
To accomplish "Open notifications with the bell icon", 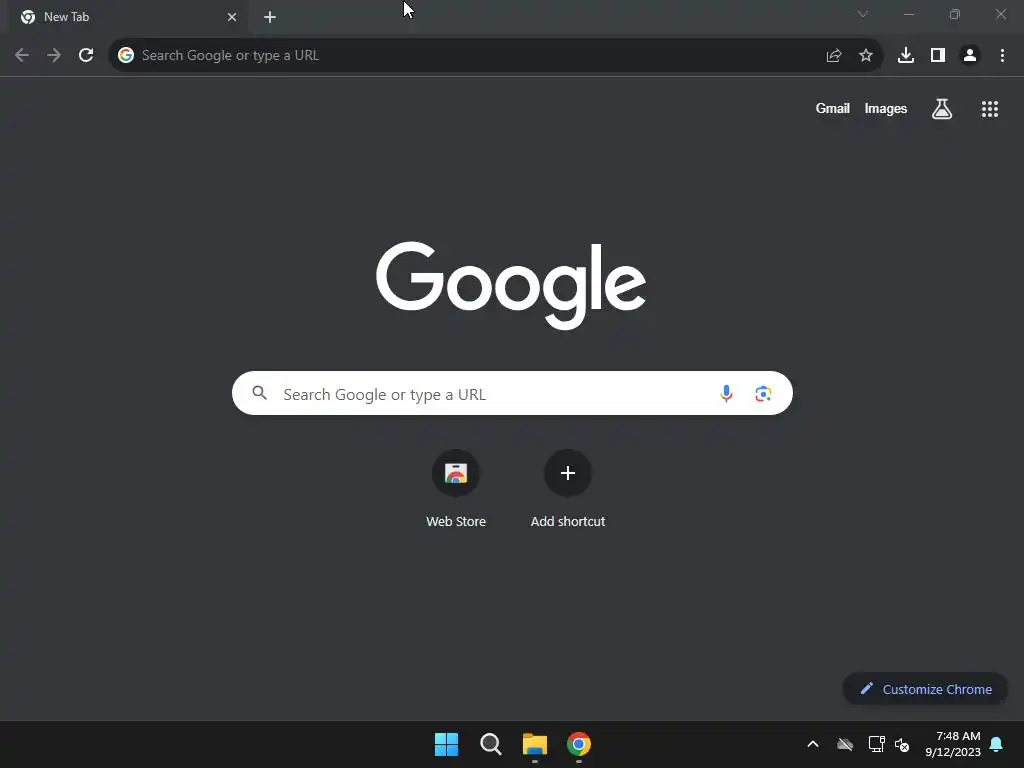I will click(997, 744).
